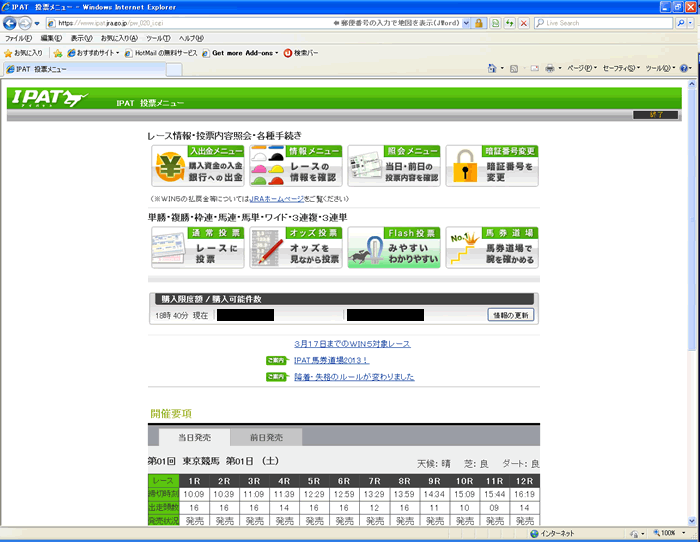The width and height of the screenshot is (700, 542).
Task: Click the browser Forward arrow button
Action: click(25, 23)
